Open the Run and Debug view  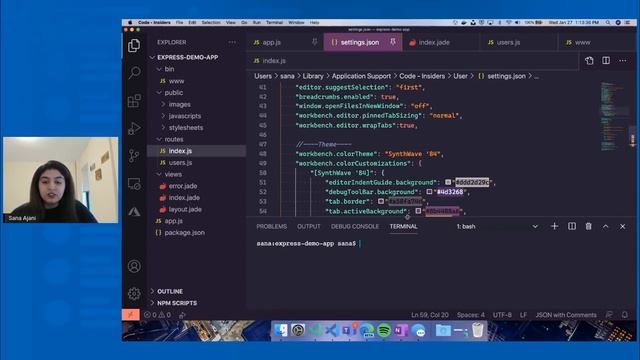[x=134, y=129]
